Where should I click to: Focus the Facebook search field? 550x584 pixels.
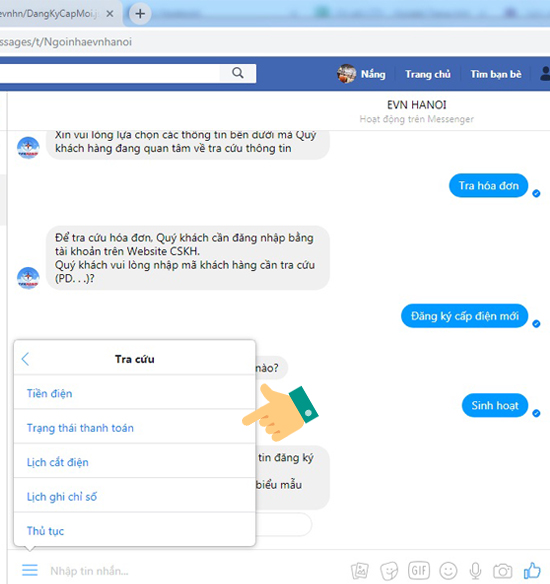point(109,73)
